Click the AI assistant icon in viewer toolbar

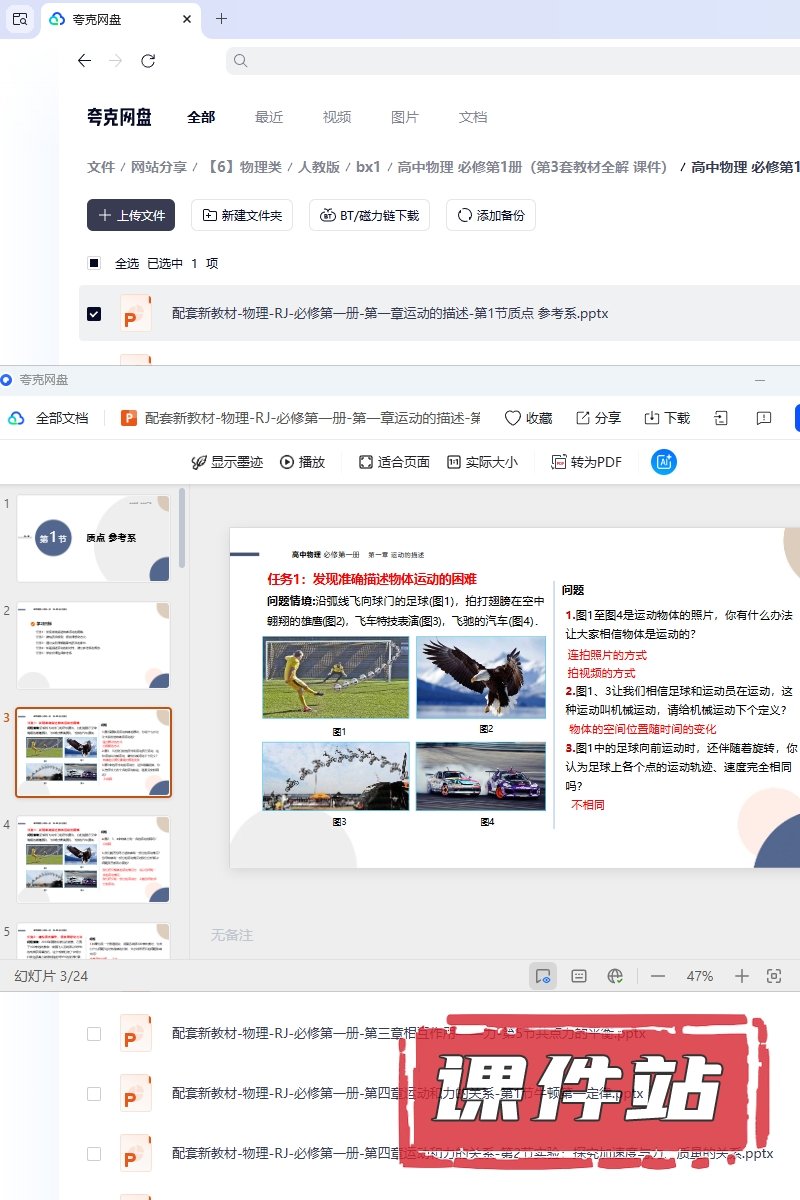(664, 462)
